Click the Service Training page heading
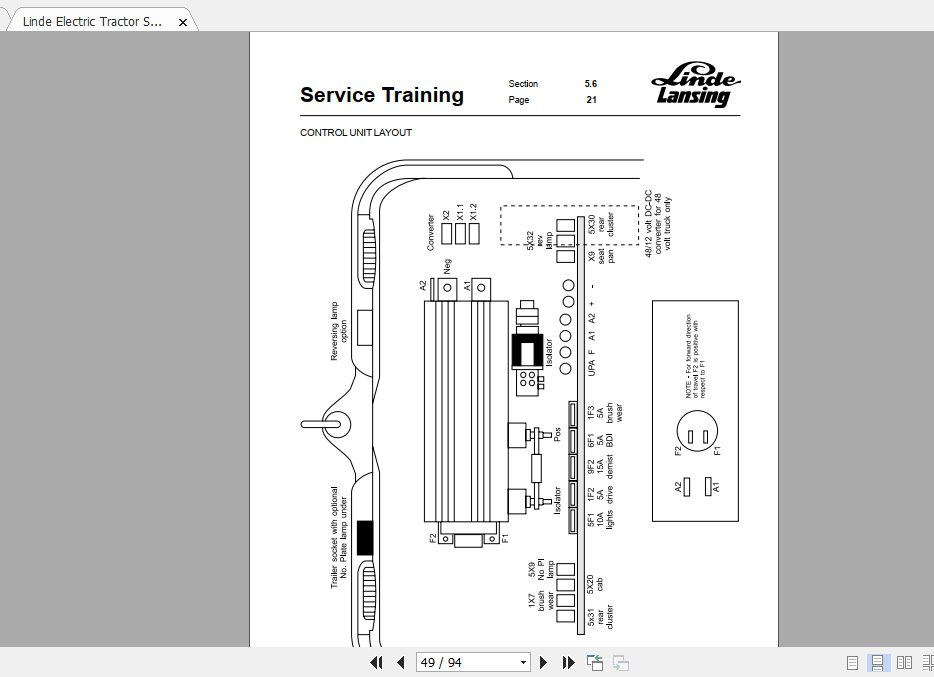The height and width of the screenshot is (677, 934). (x=382, y=95)
